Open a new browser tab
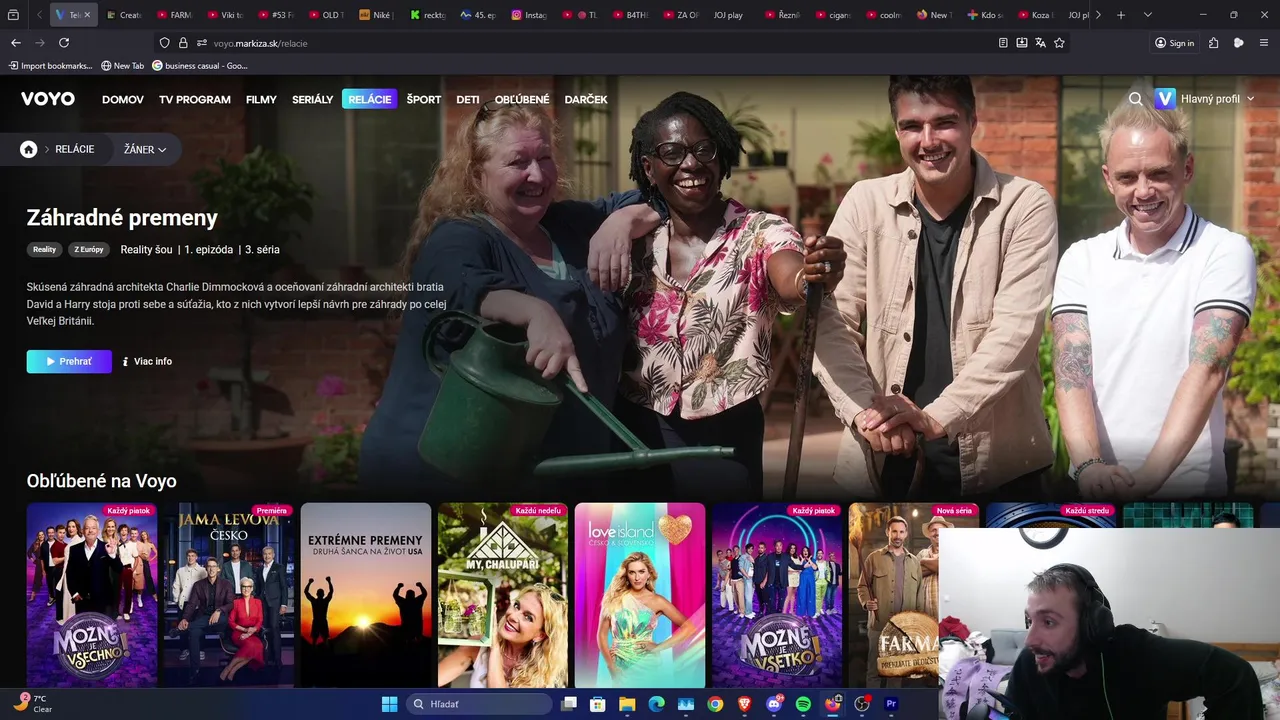Viewport: 1280px width, 720px height. pyautogui.click(x=1121, y=15)
